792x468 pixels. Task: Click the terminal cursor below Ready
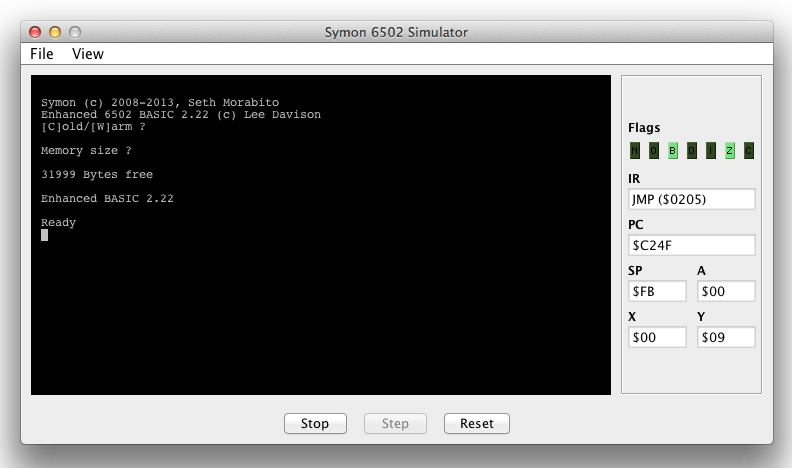click(x=44, y=235)
